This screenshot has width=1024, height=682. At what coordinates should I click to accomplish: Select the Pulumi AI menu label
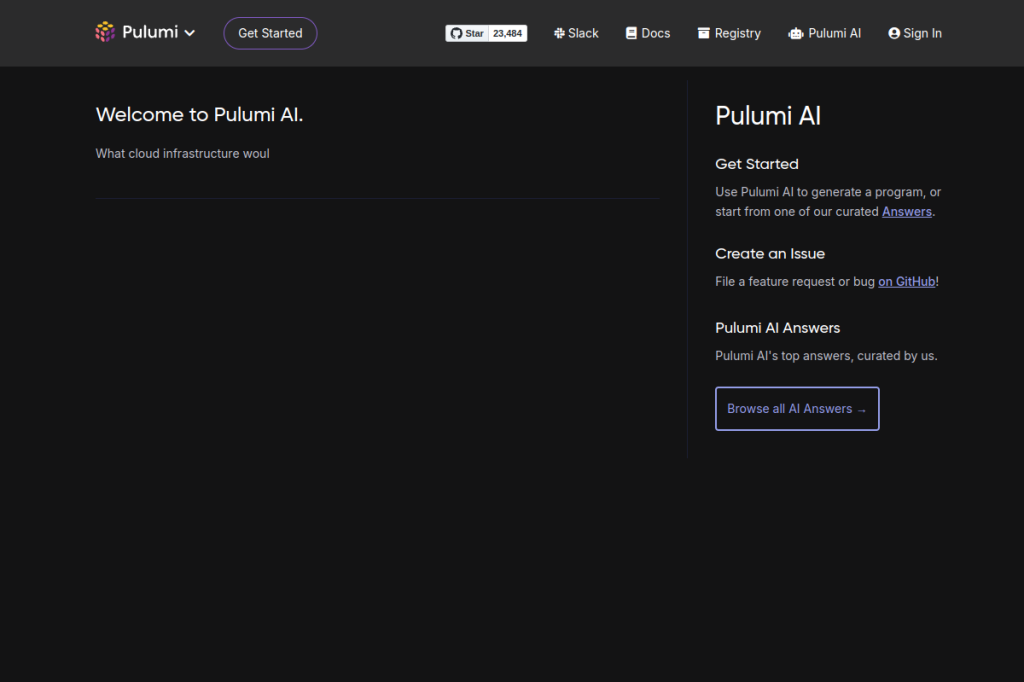[835, 33]
